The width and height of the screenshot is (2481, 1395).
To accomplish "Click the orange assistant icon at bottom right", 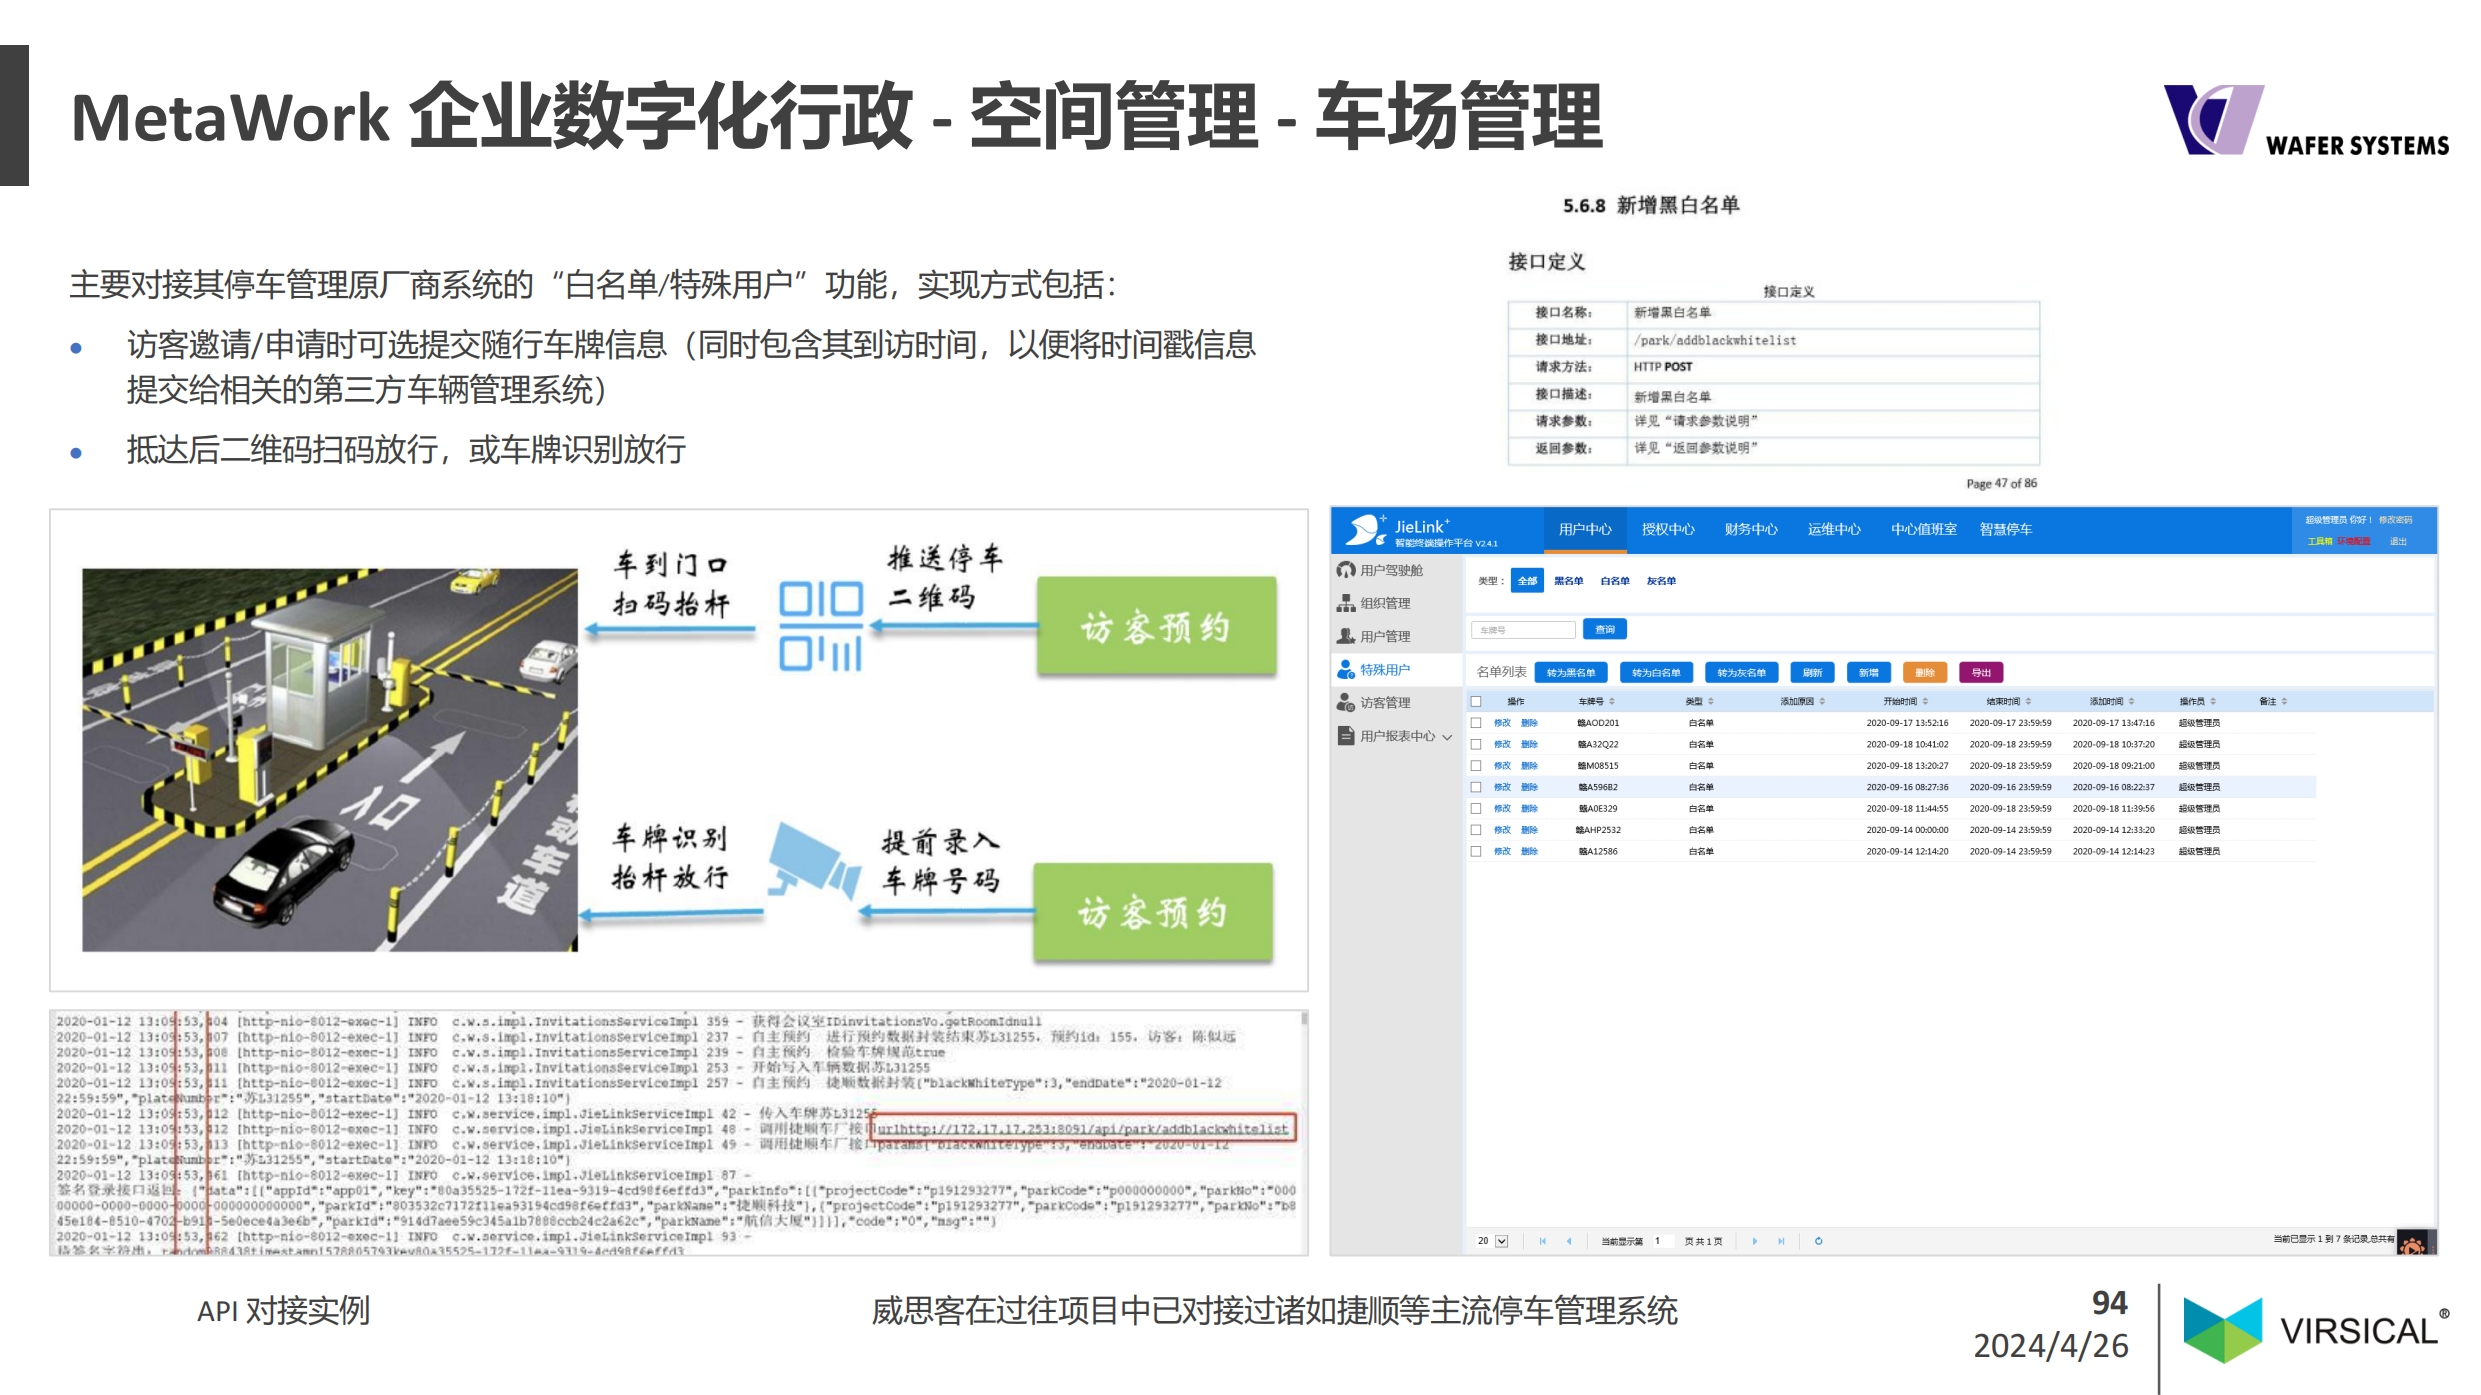I will [2412, 1244].
